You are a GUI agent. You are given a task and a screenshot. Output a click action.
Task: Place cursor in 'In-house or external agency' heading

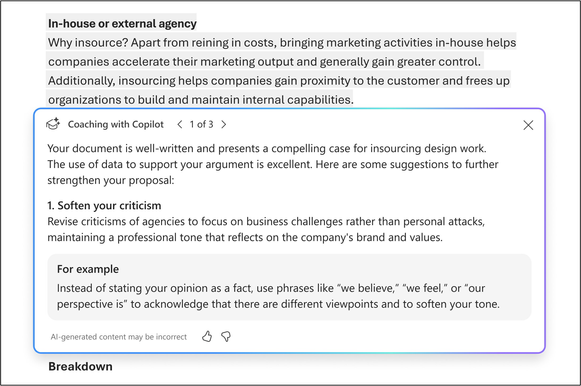122,23
